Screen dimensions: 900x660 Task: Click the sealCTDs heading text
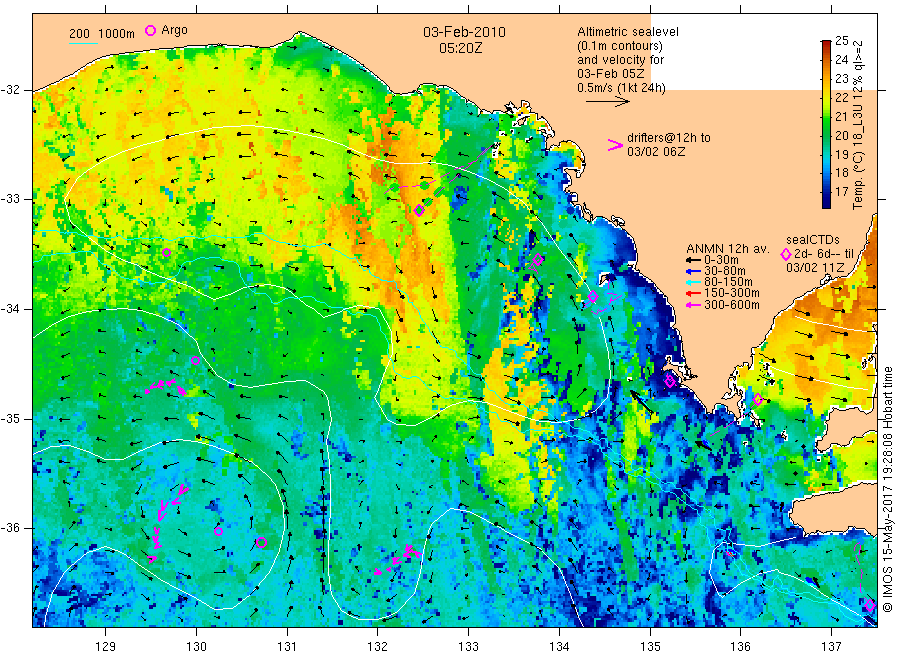[813, 240]
